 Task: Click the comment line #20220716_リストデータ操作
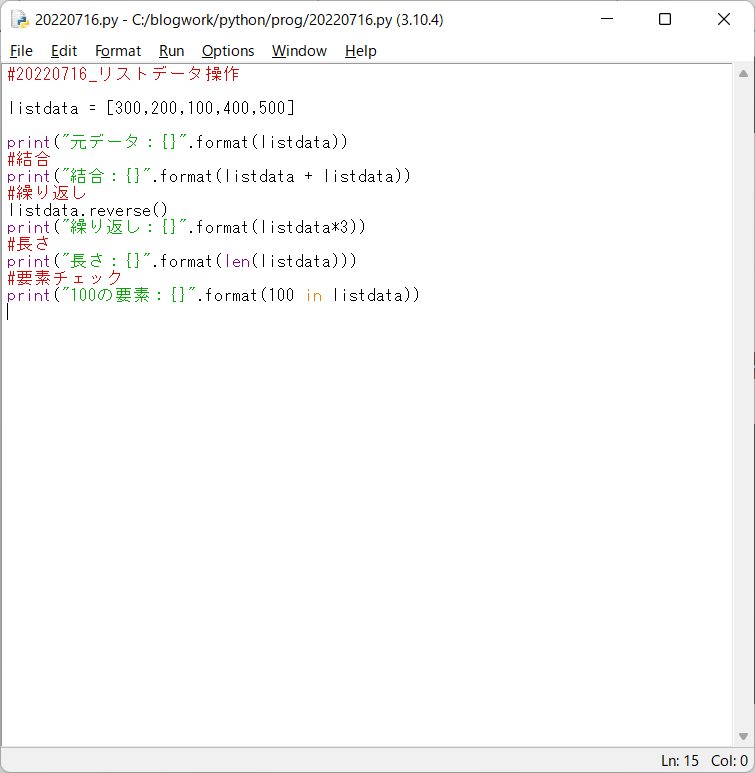coord(123,74)
